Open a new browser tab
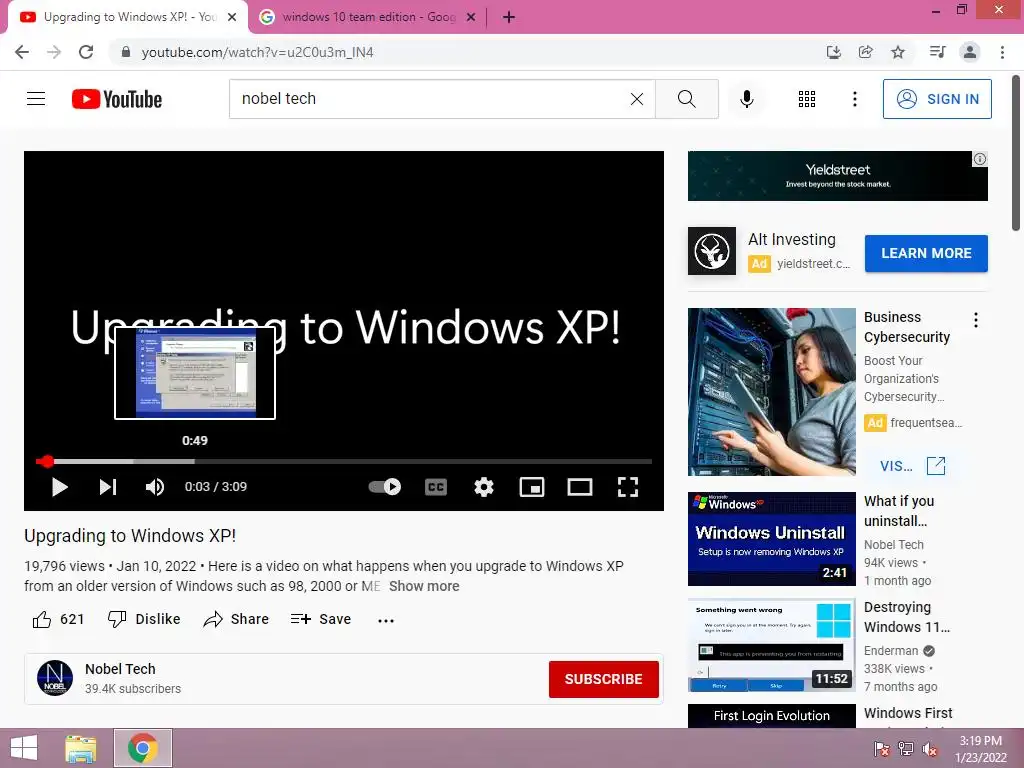Screen dimensions: 1024x768 [x=509, y=17]
